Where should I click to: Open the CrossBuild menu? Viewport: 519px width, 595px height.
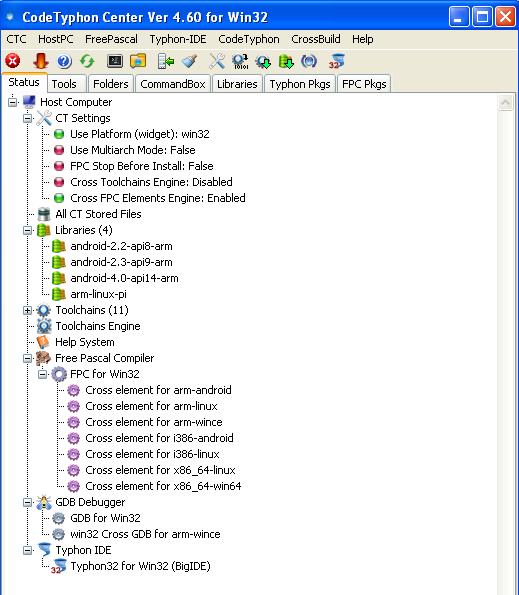point(316,39)
